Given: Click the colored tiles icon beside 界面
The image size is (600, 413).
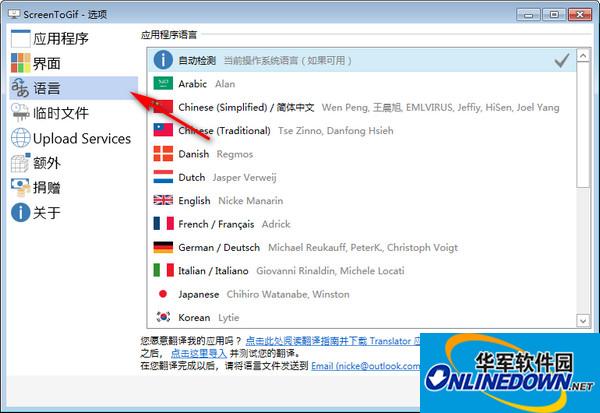Looking at the screenshot, I should [21, 63].
